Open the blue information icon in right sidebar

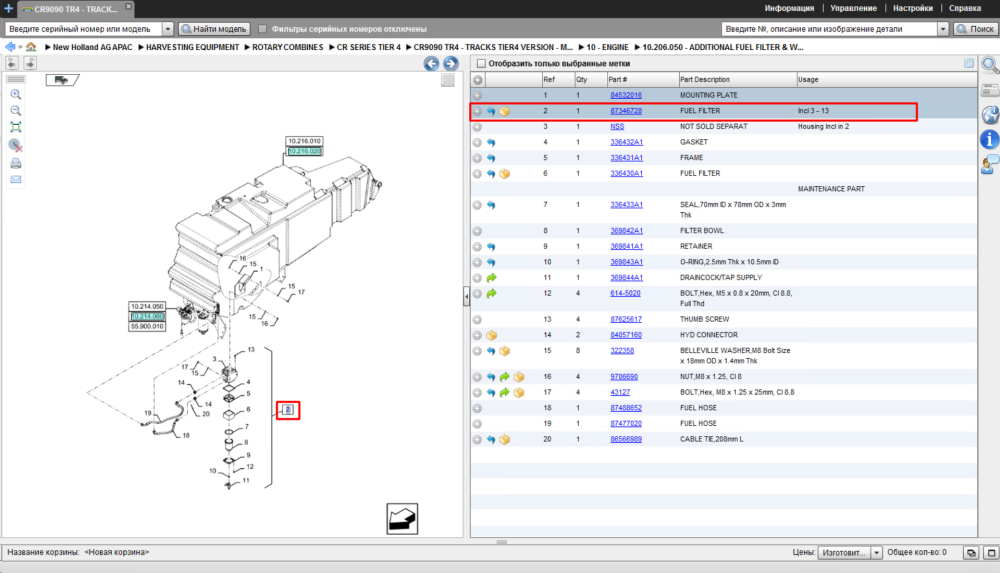[x=990, y=139]
